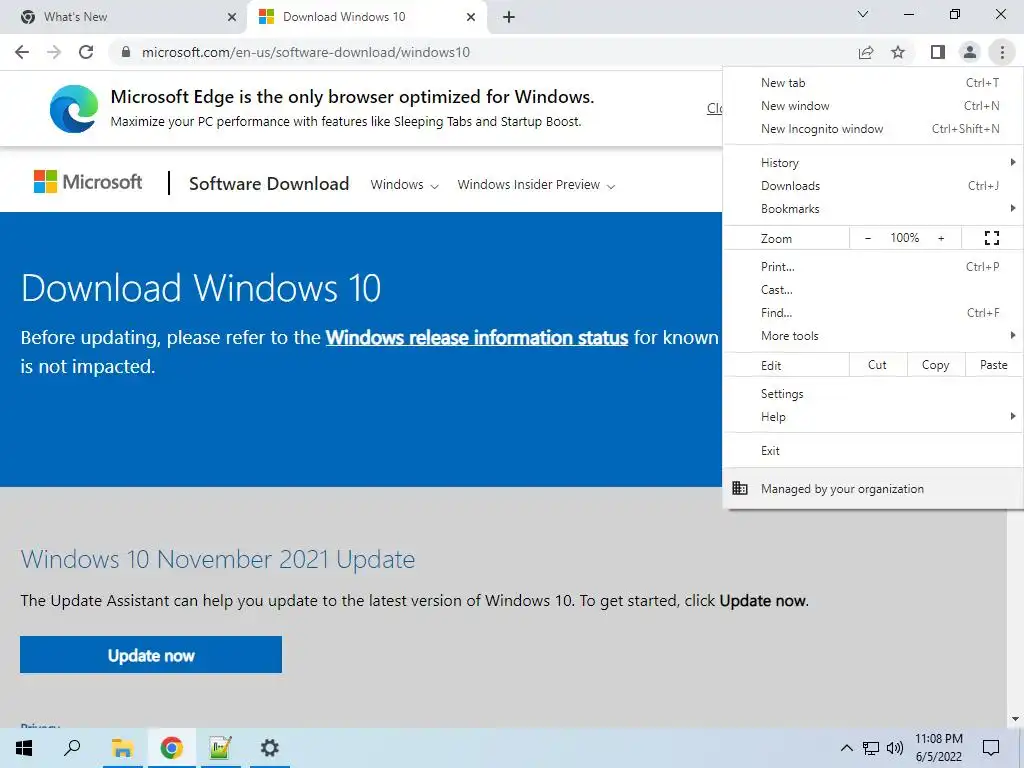
Task: Click Paste in the Edit row
Action: (994, 365)
